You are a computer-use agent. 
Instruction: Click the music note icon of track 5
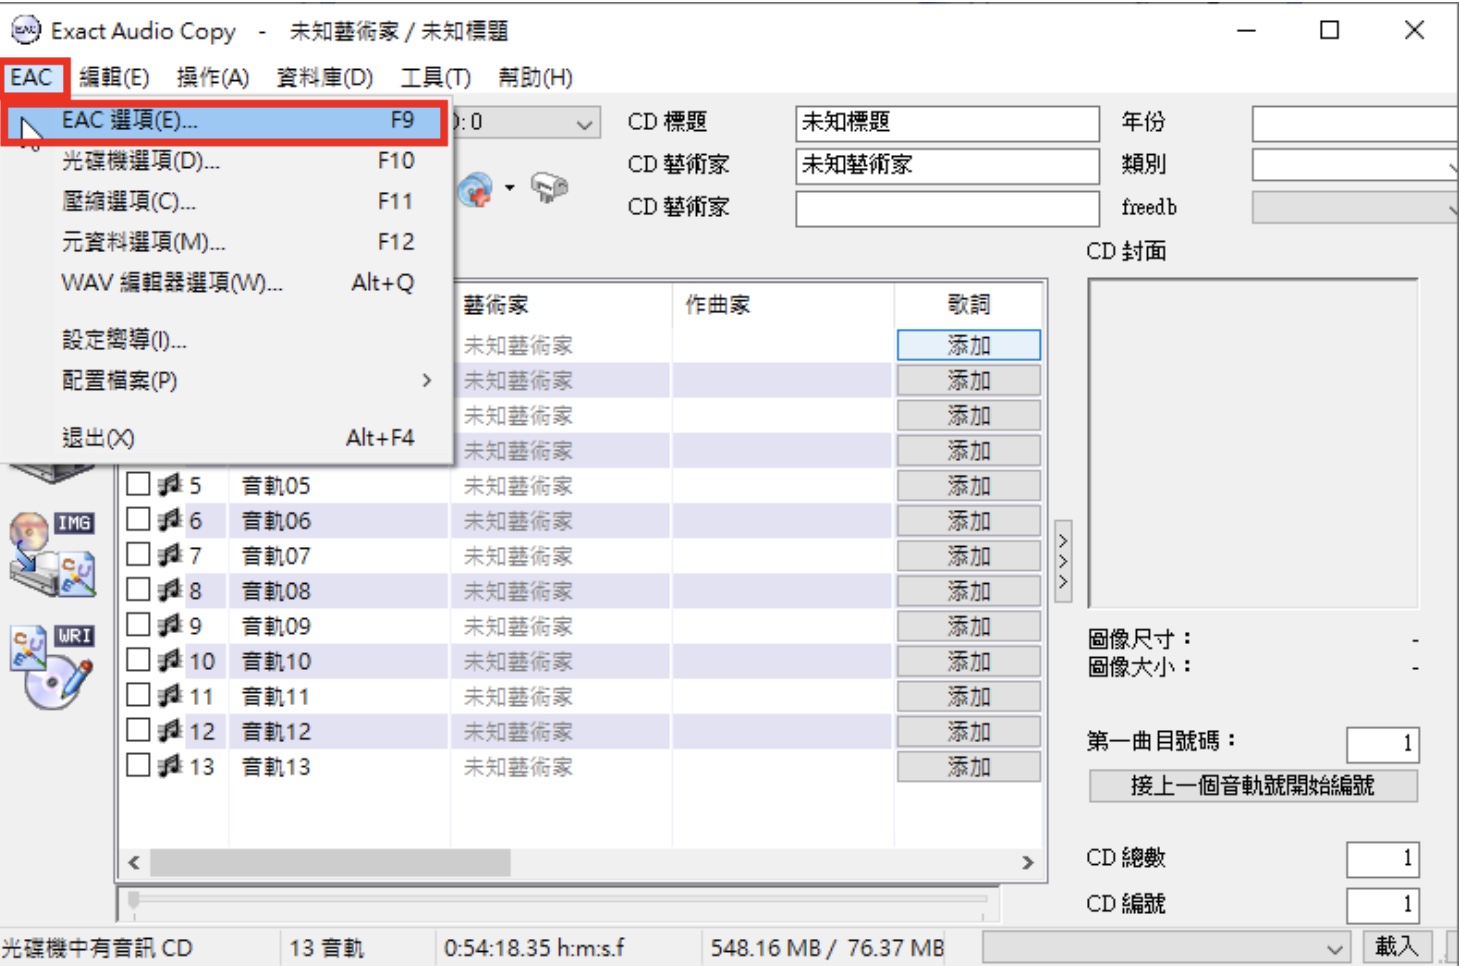point(170,485)
